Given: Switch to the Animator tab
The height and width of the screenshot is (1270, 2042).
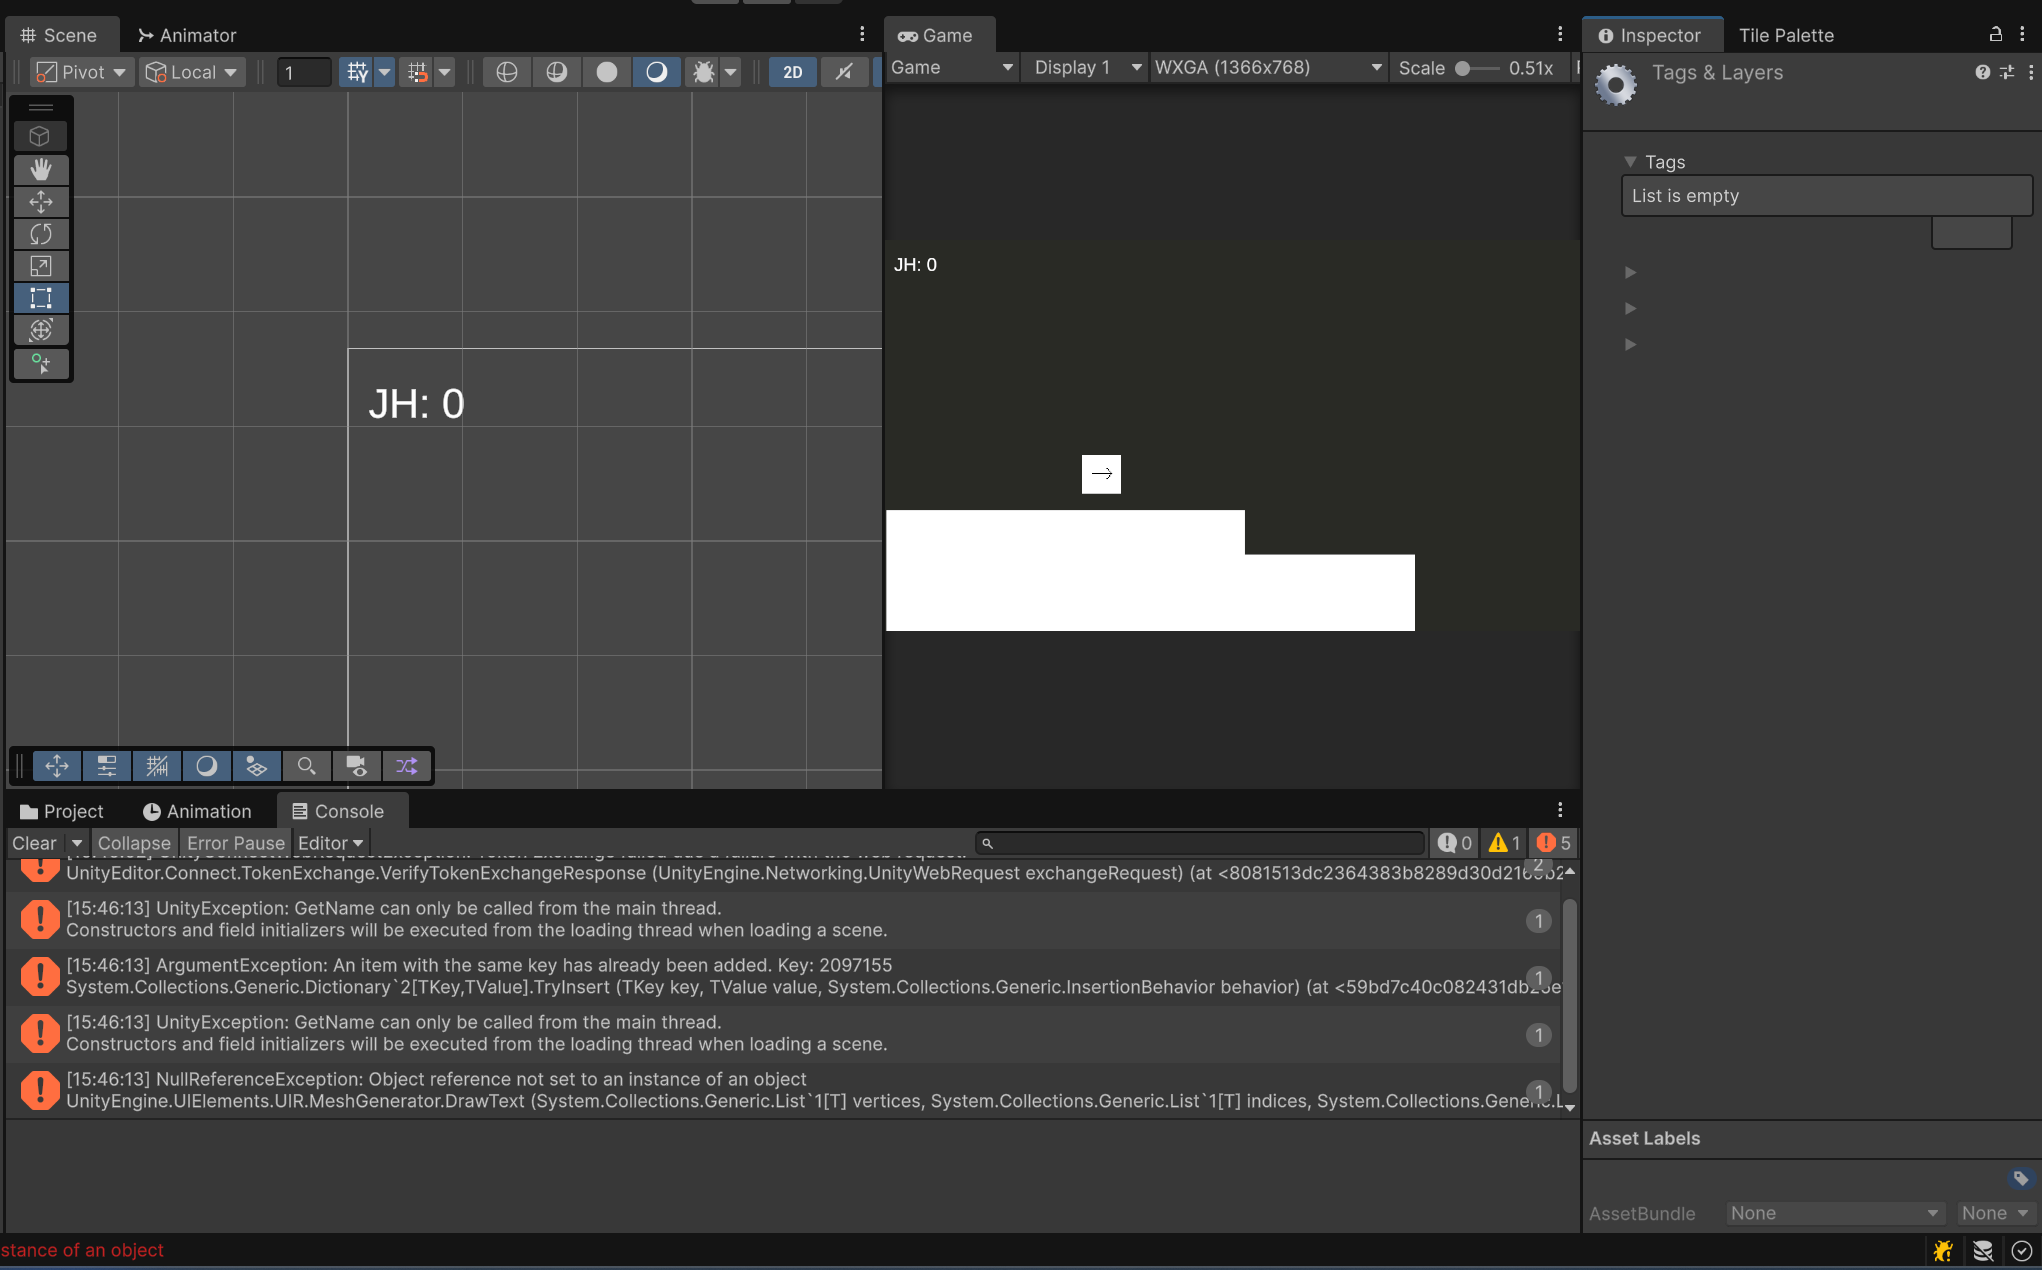Looking at the screenshot, I should point(187,35).
